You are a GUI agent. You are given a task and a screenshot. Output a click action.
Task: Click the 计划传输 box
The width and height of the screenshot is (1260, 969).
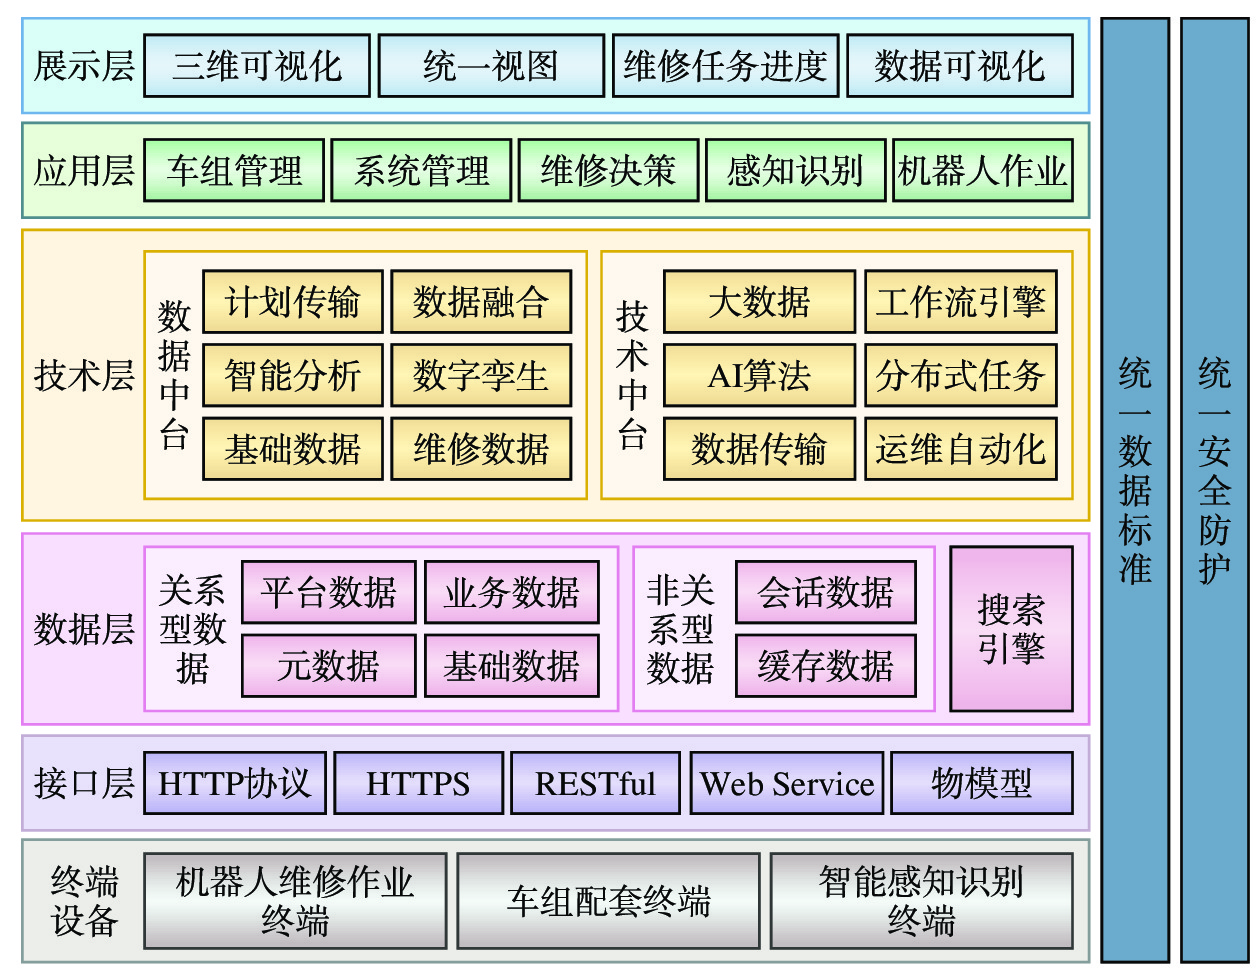coord(293,302)
